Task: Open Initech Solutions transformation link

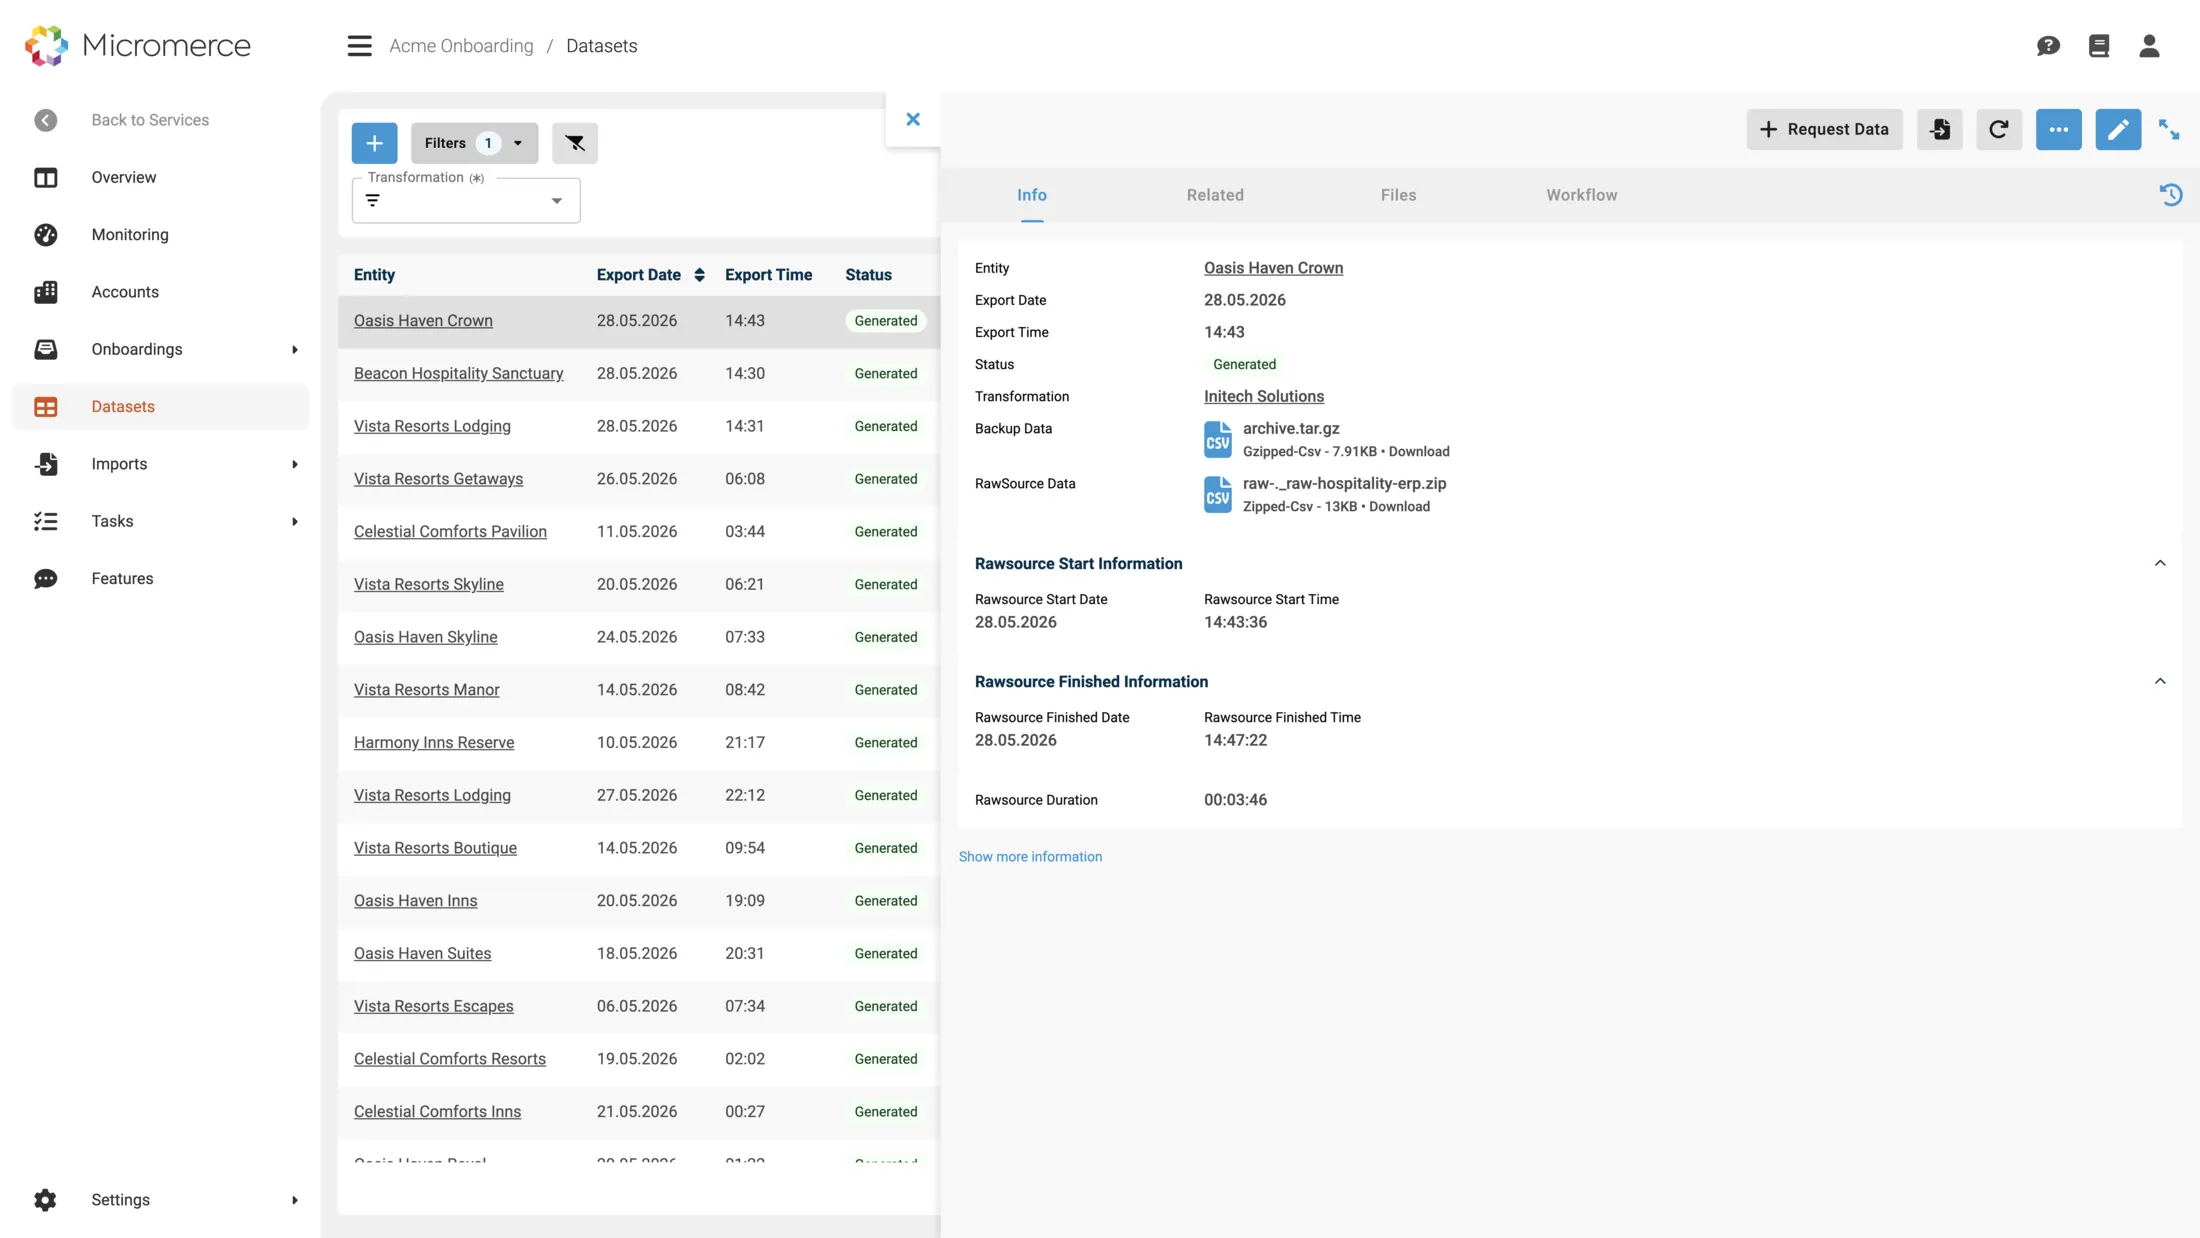Action: click(x=1263, y=397)
